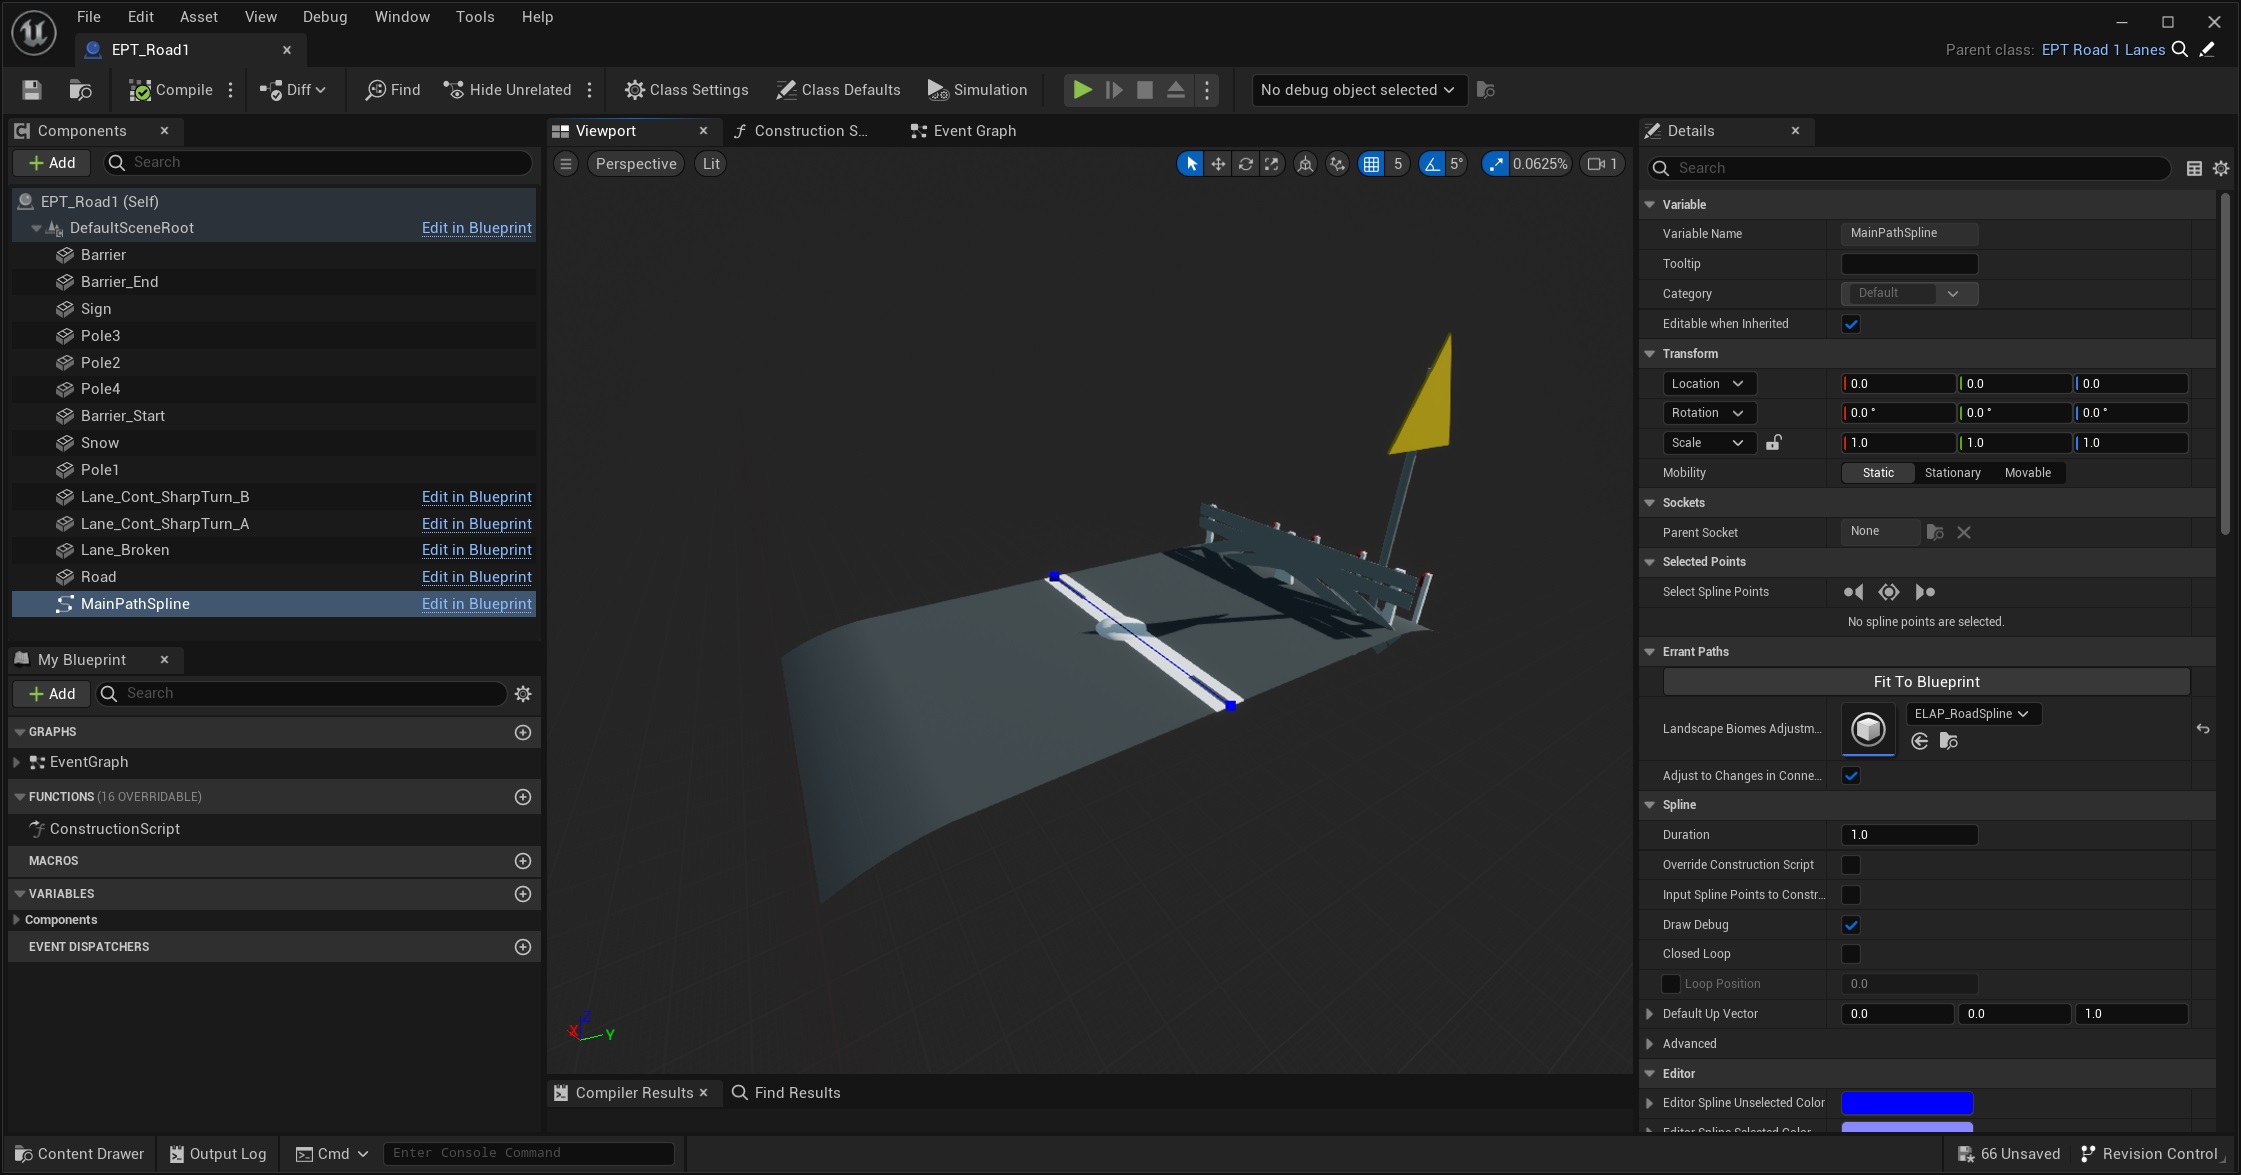Toggle rotation snap angle icon
Image resolution: width=2241 pixels, height=1175 pixels.
click(x=1432, y=164)
